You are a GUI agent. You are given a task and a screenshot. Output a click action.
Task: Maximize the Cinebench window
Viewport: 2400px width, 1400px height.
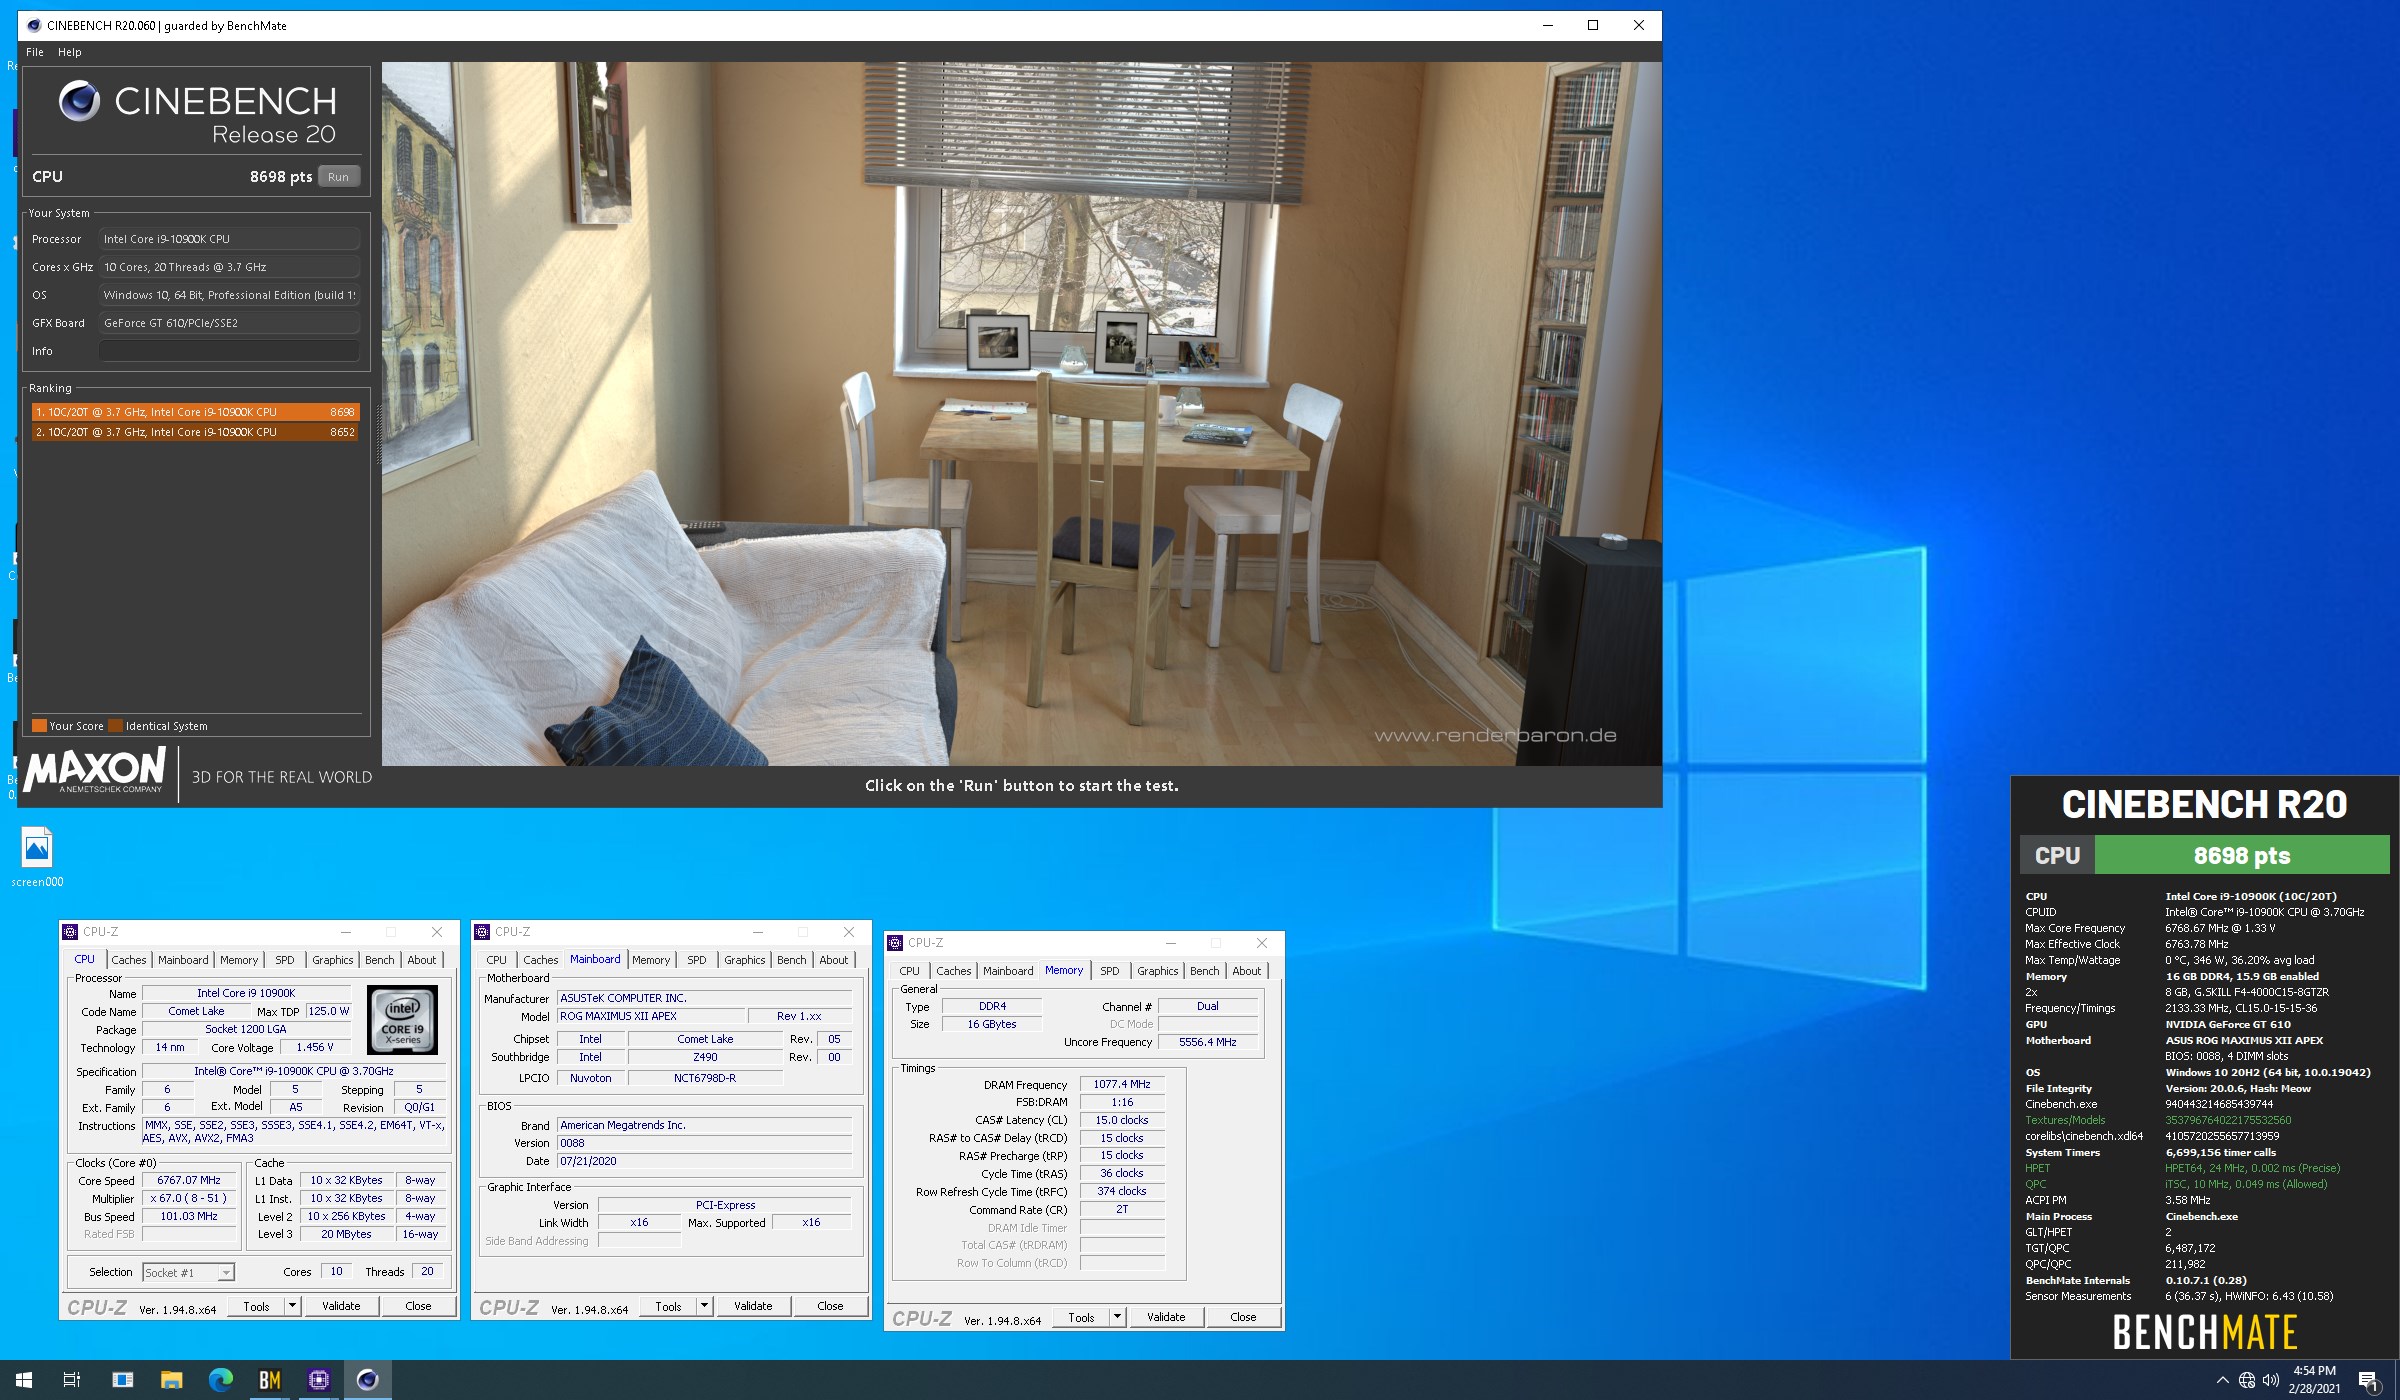tap(1593, 26)
